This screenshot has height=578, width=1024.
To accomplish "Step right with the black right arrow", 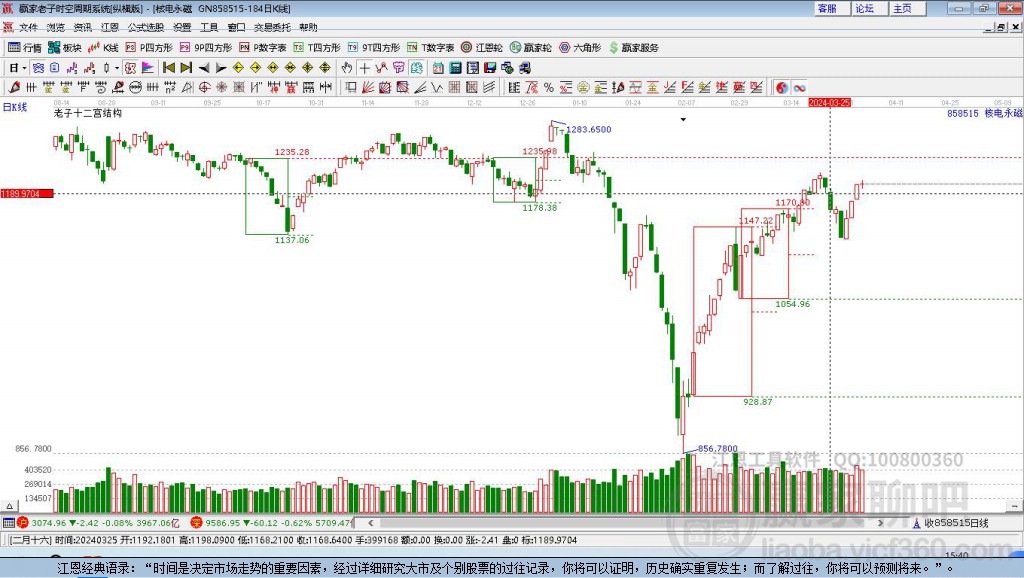I will pyautogui.click(x=221, y=68).
